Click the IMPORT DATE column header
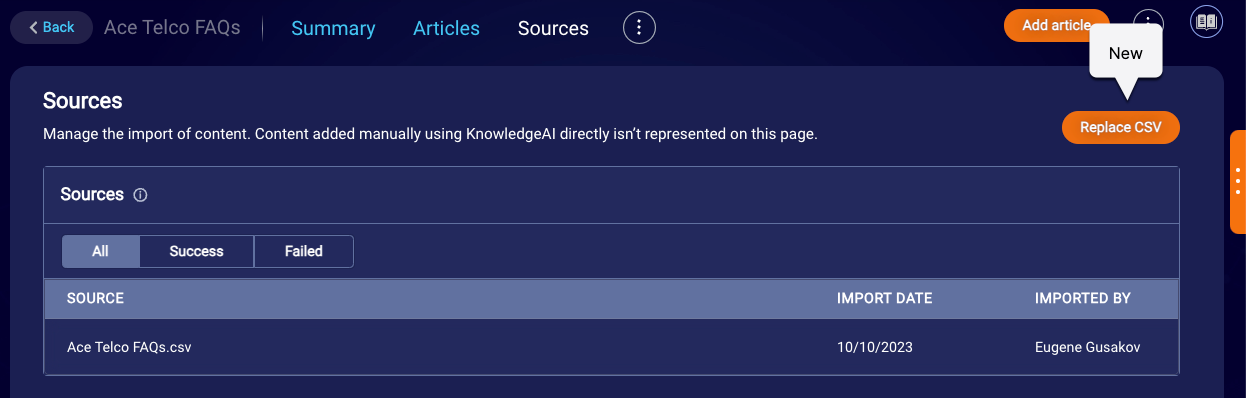The height and width of the screenshot is (398, 1246). [884, 298]
